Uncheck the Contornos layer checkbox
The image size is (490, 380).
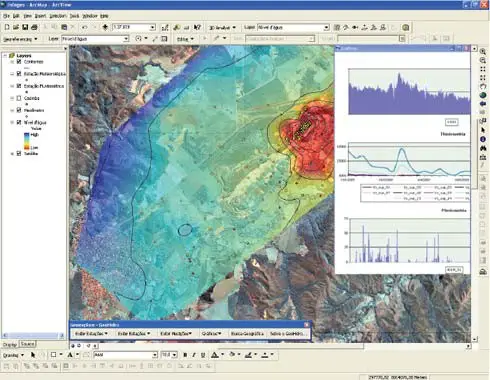point(19,62)
